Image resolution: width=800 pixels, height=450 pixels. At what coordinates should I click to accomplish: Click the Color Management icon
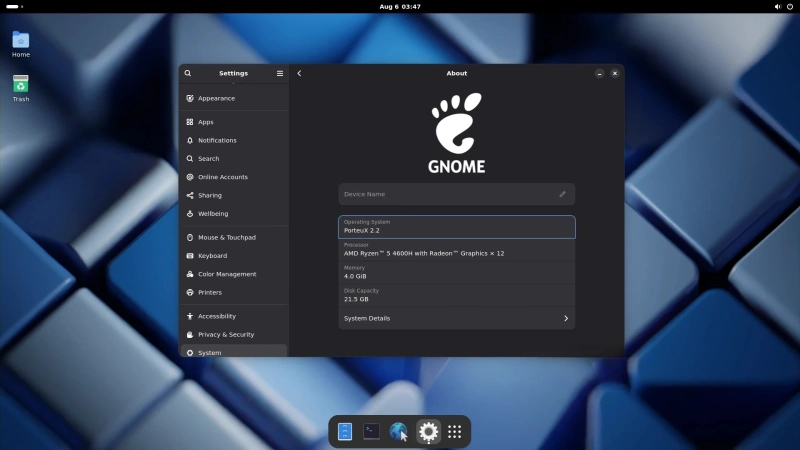click(190, 274)
